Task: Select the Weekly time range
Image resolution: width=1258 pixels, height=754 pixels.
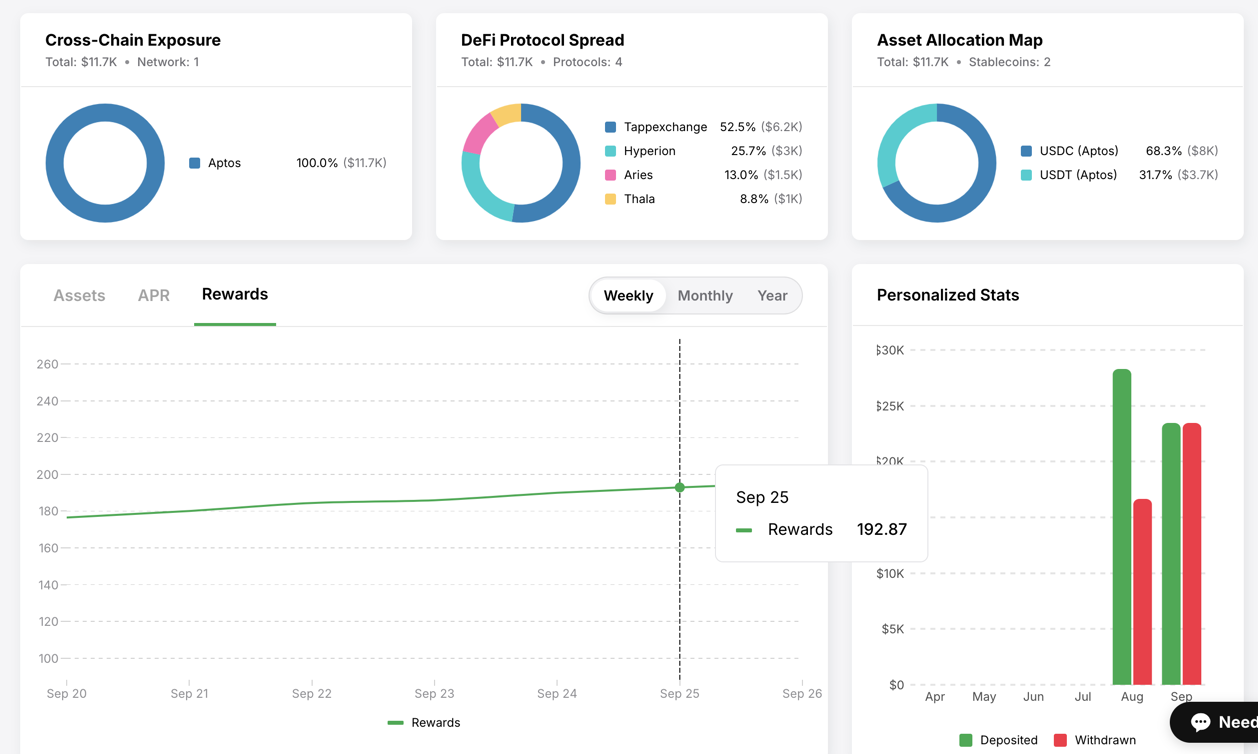Action: pyautogui.click(x=628, y=296)
